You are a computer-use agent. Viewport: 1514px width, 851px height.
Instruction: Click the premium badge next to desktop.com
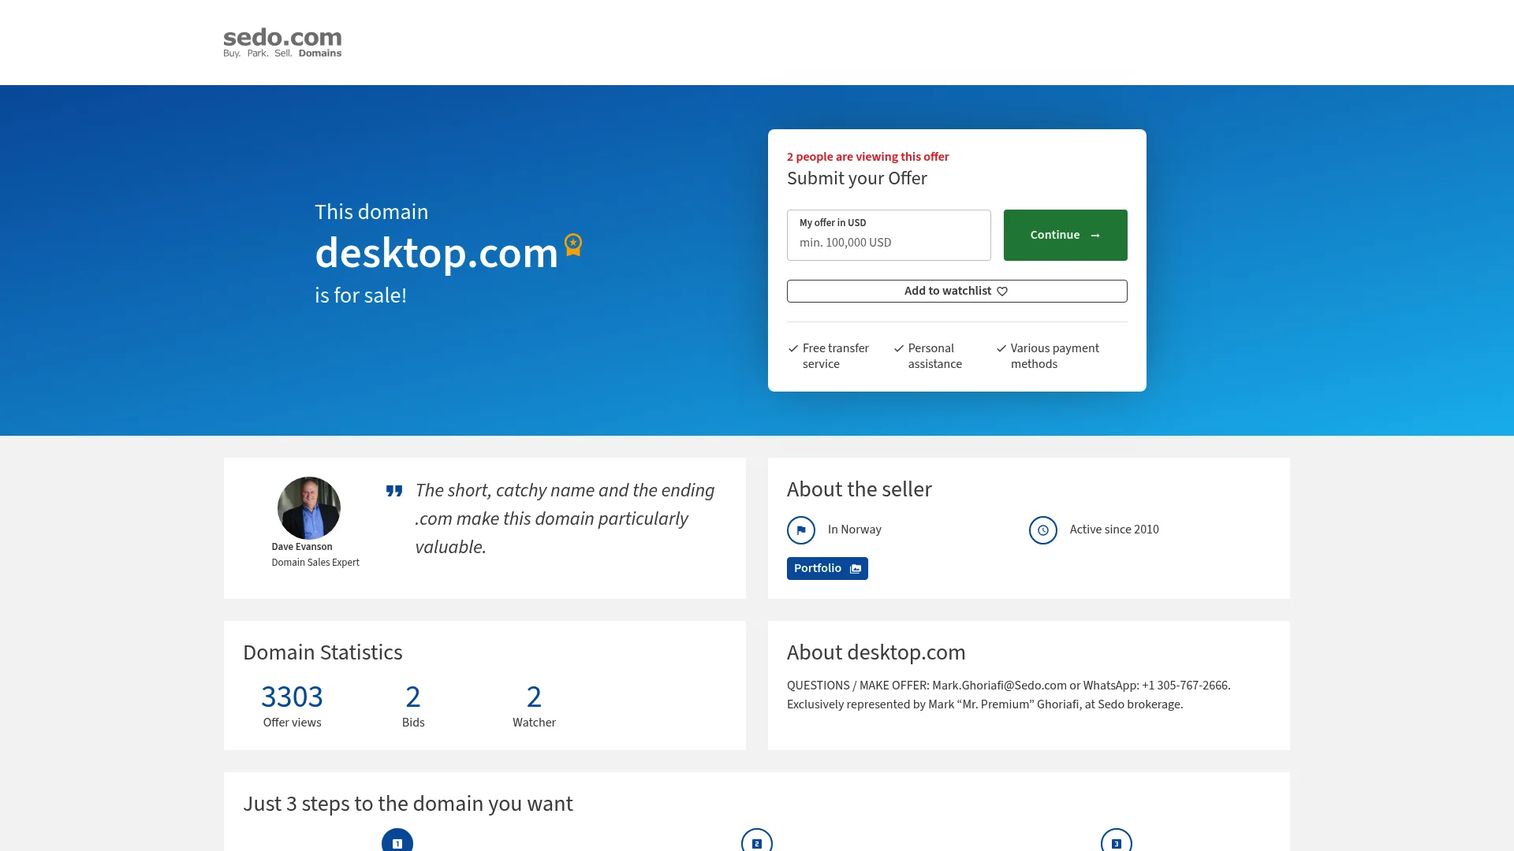coord(573,244)
